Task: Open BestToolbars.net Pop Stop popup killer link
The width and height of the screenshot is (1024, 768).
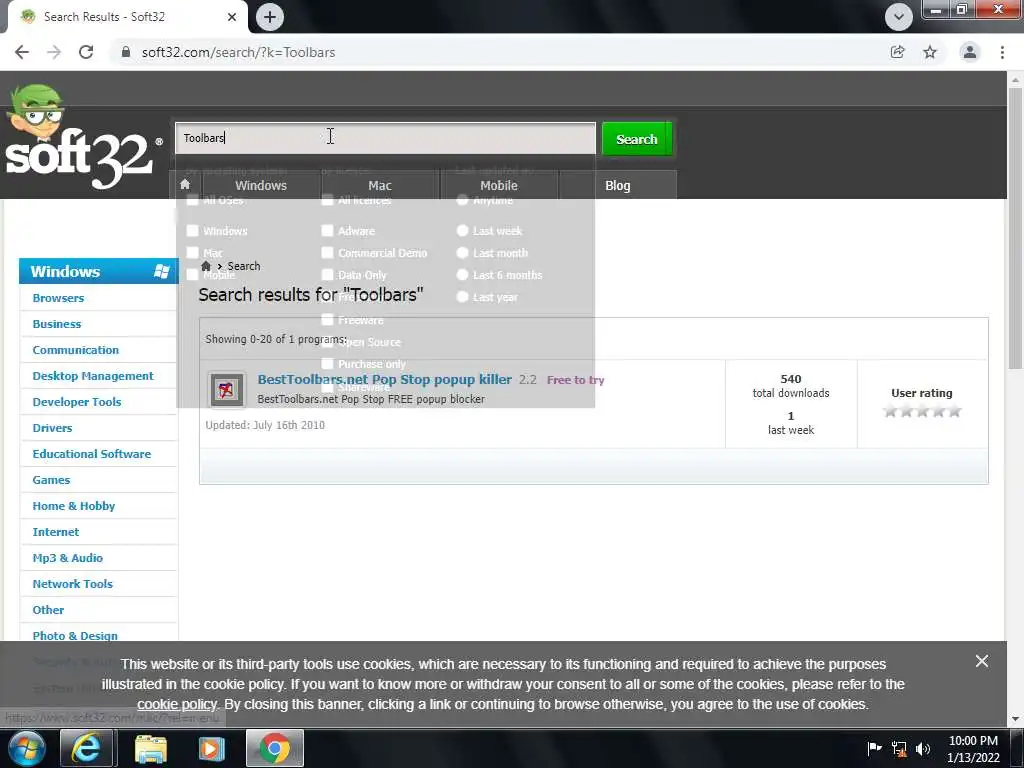Action: (385, 379)
